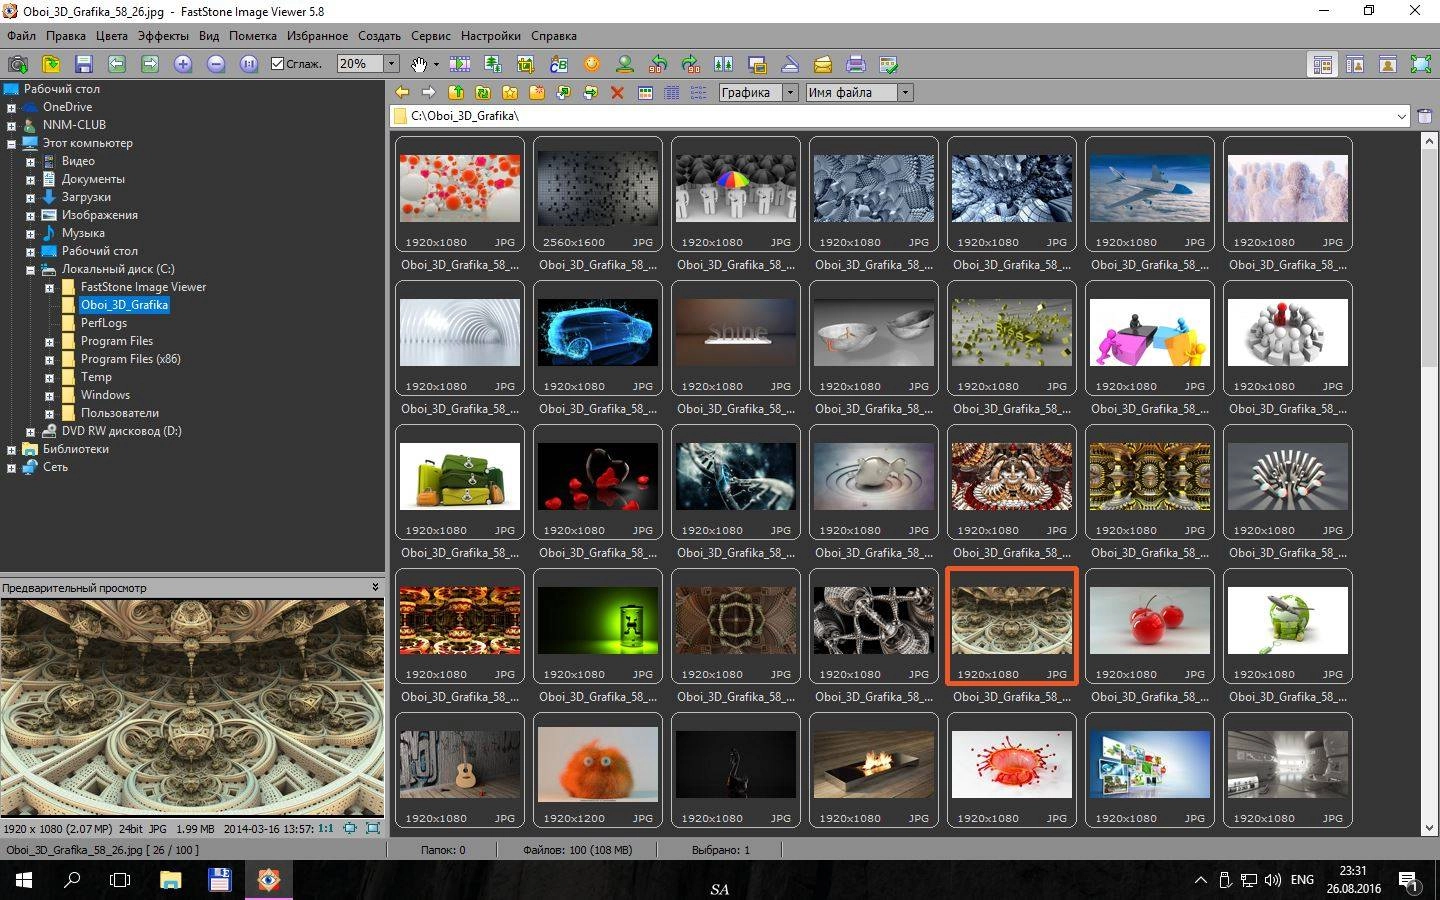The width and height of the screenshot is (1440, 900).
Task: Open the Справка menu
Action: (x=553, y=36)
